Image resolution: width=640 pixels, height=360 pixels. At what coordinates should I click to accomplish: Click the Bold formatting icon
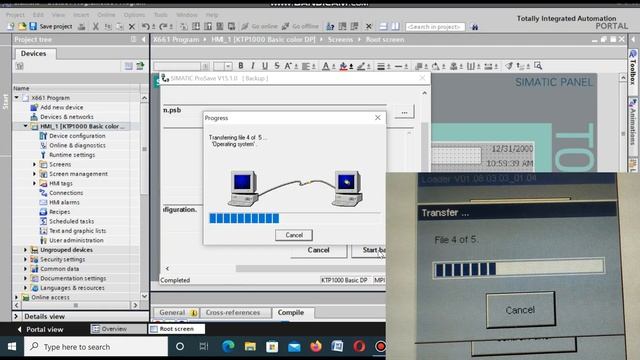tap(241, 66)
